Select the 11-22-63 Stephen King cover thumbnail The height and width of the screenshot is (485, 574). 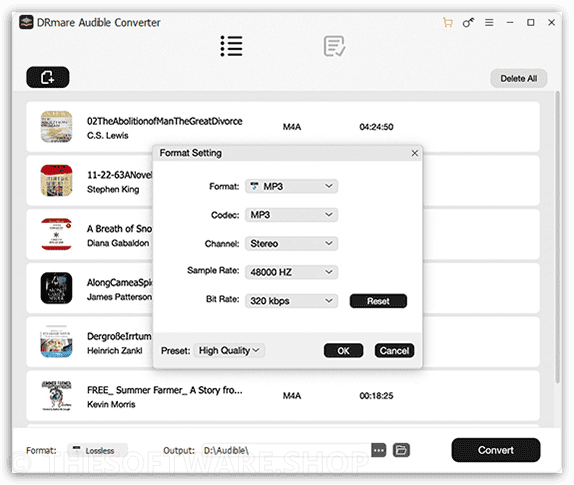(x=56, y=180)
